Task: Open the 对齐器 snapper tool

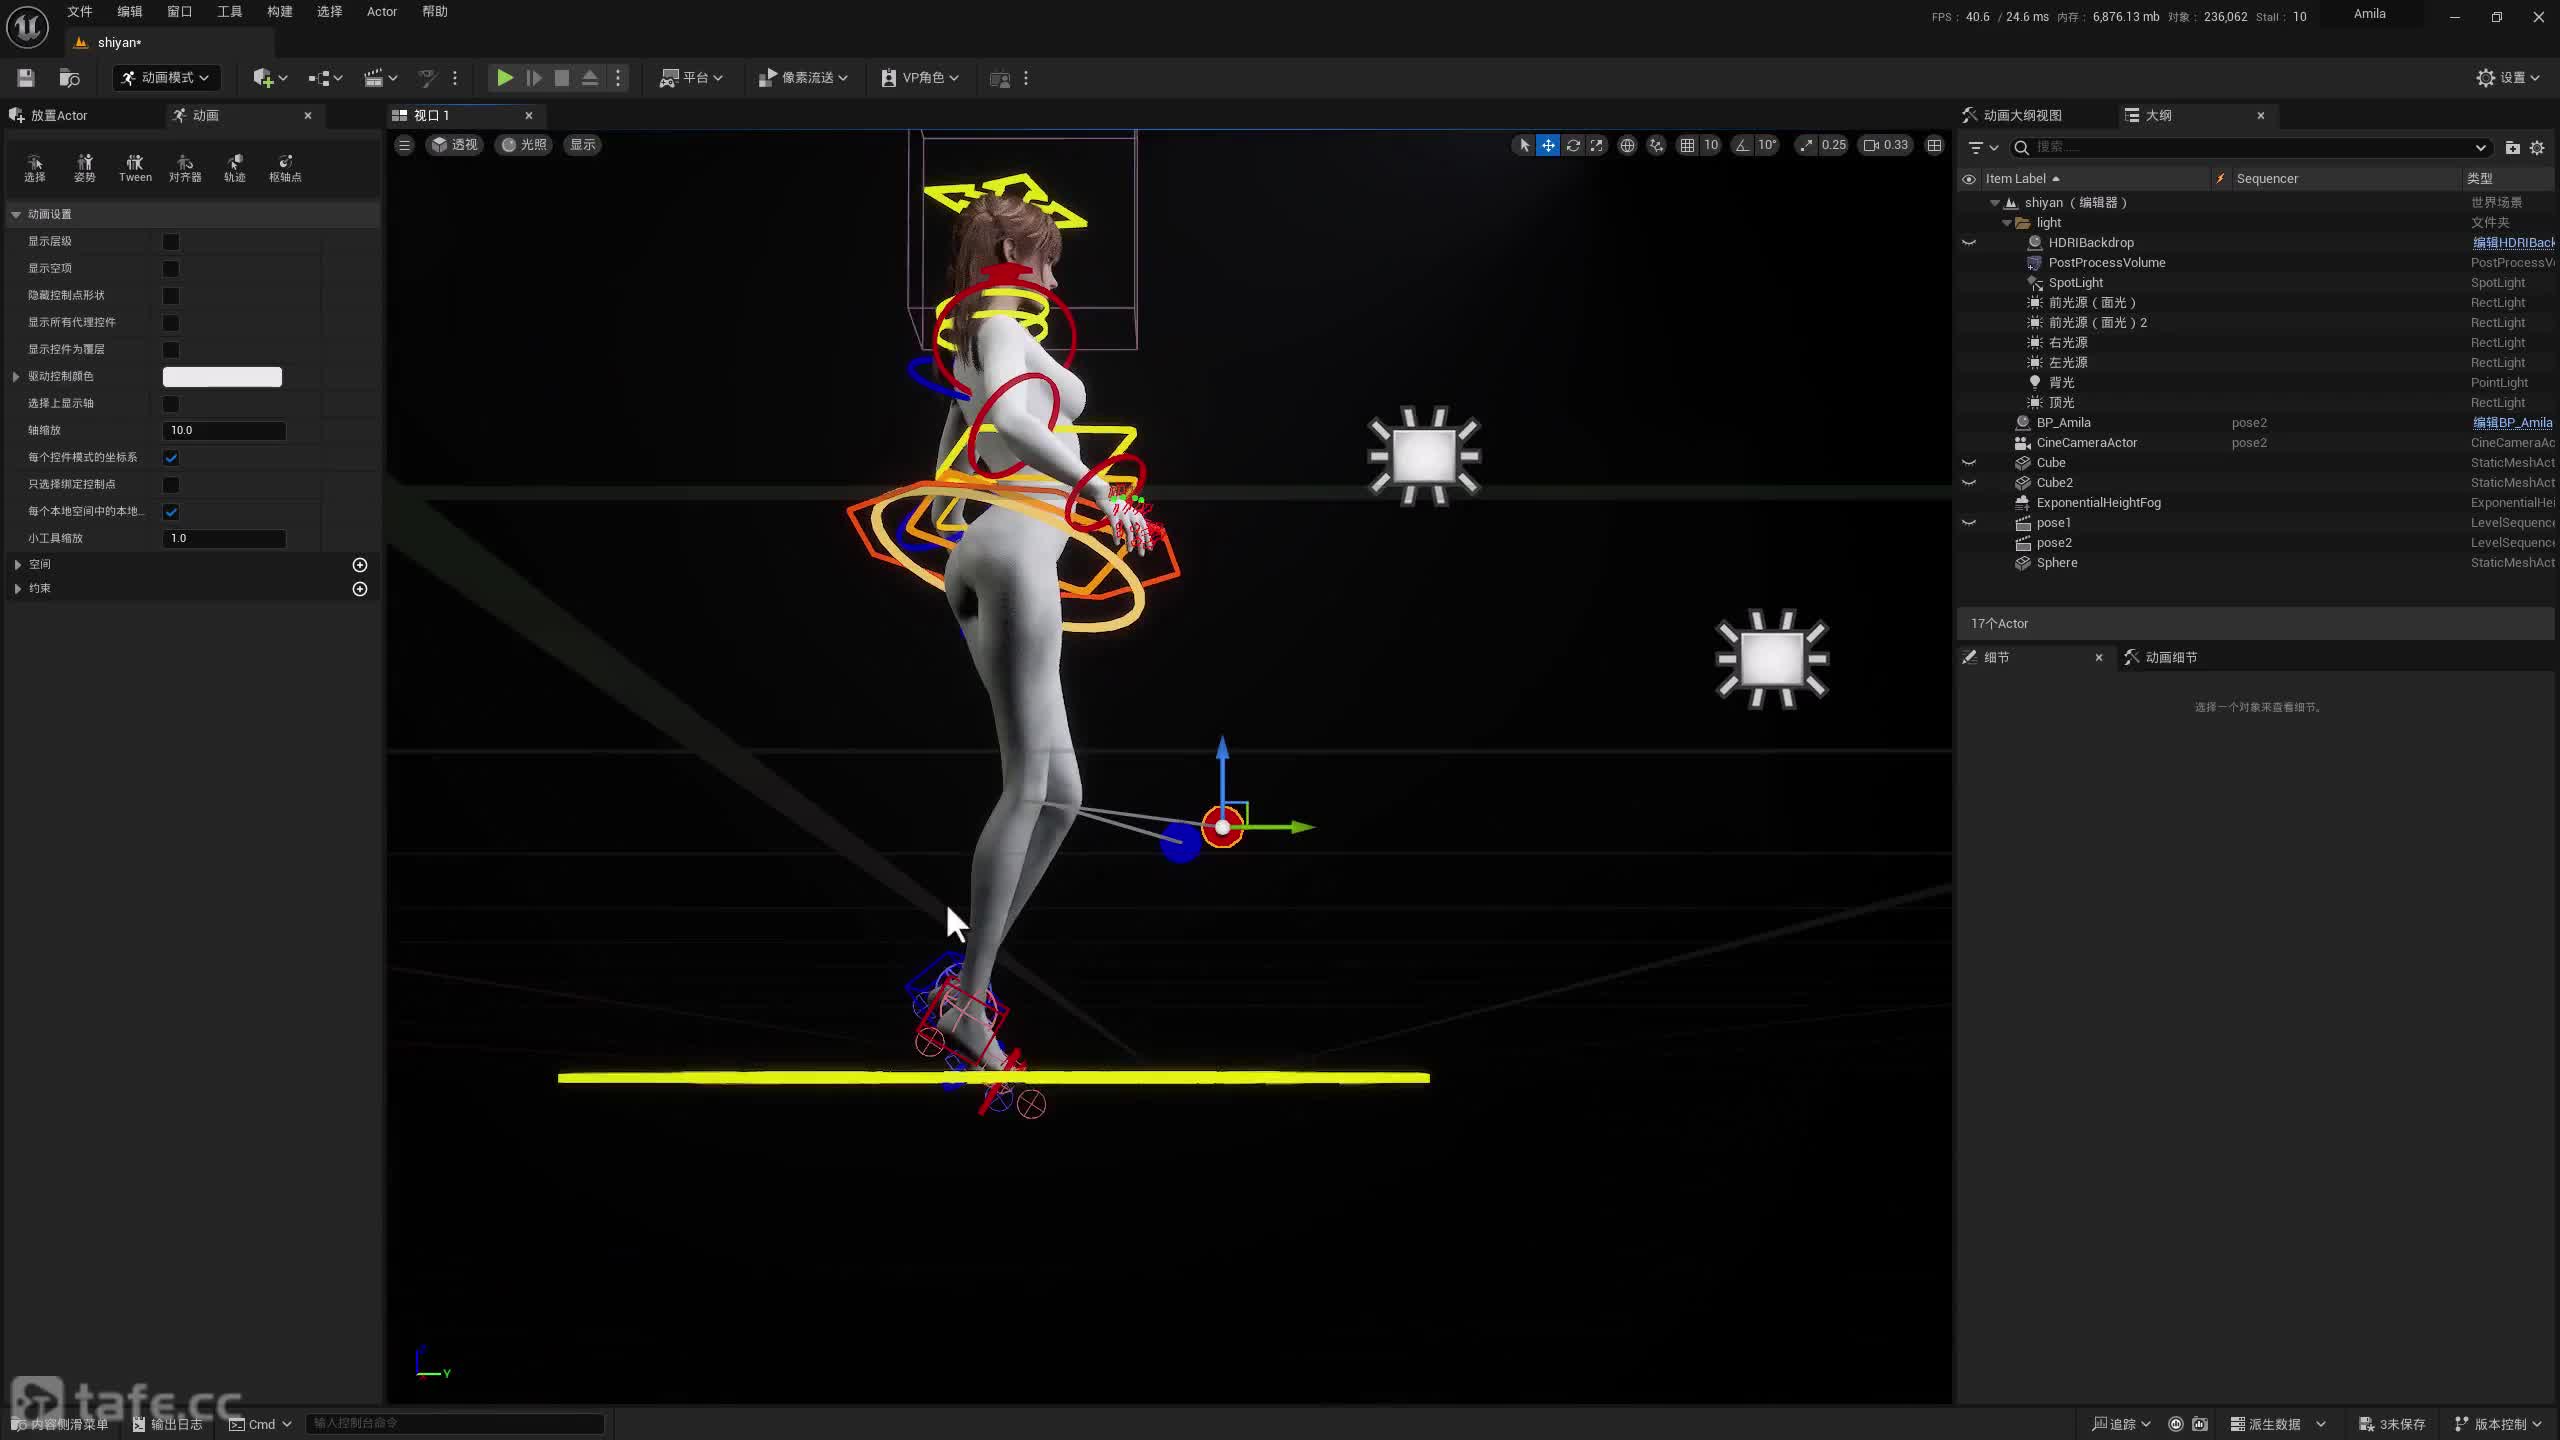Action: point(185,168)
